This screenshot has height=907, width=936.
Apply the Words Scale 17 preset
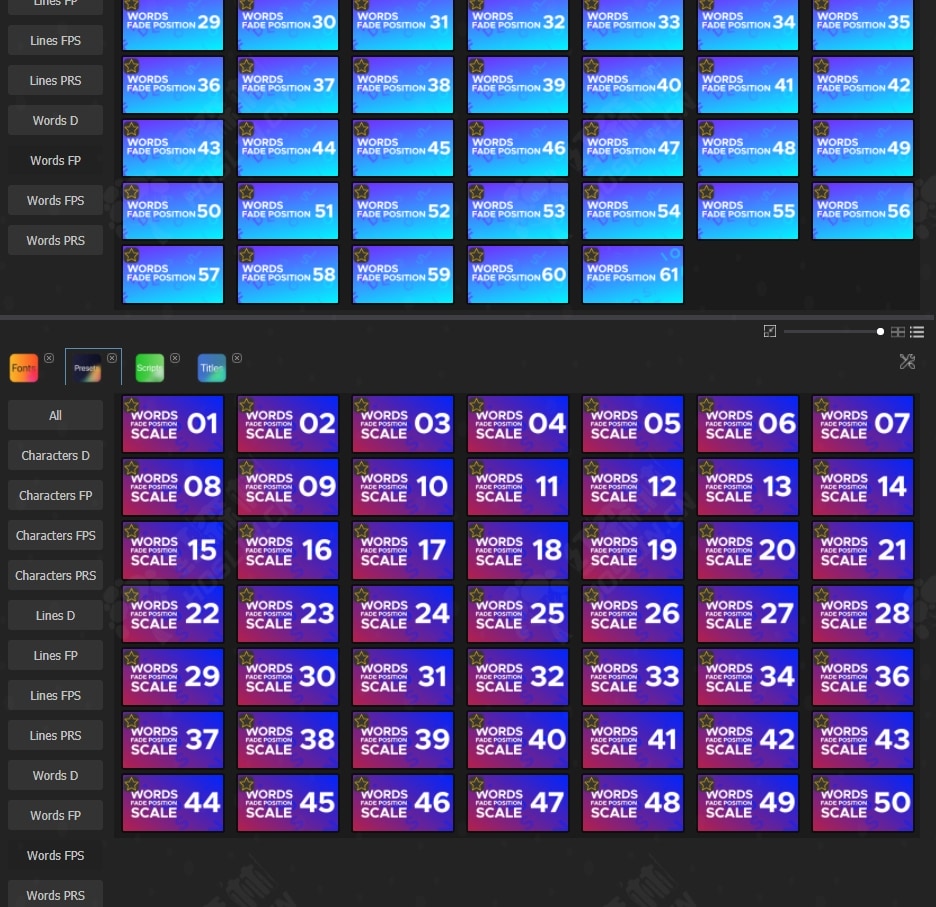click(403, 551)
